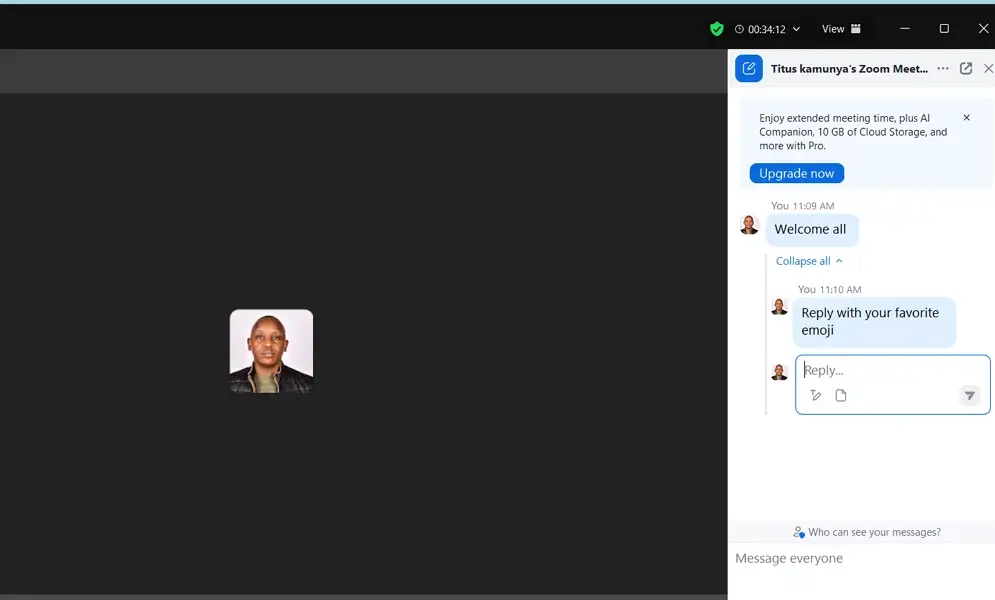This screenshot has width=995, height=600.
Task: Click the You 11:09 AM timestamp
Action: 802,206
